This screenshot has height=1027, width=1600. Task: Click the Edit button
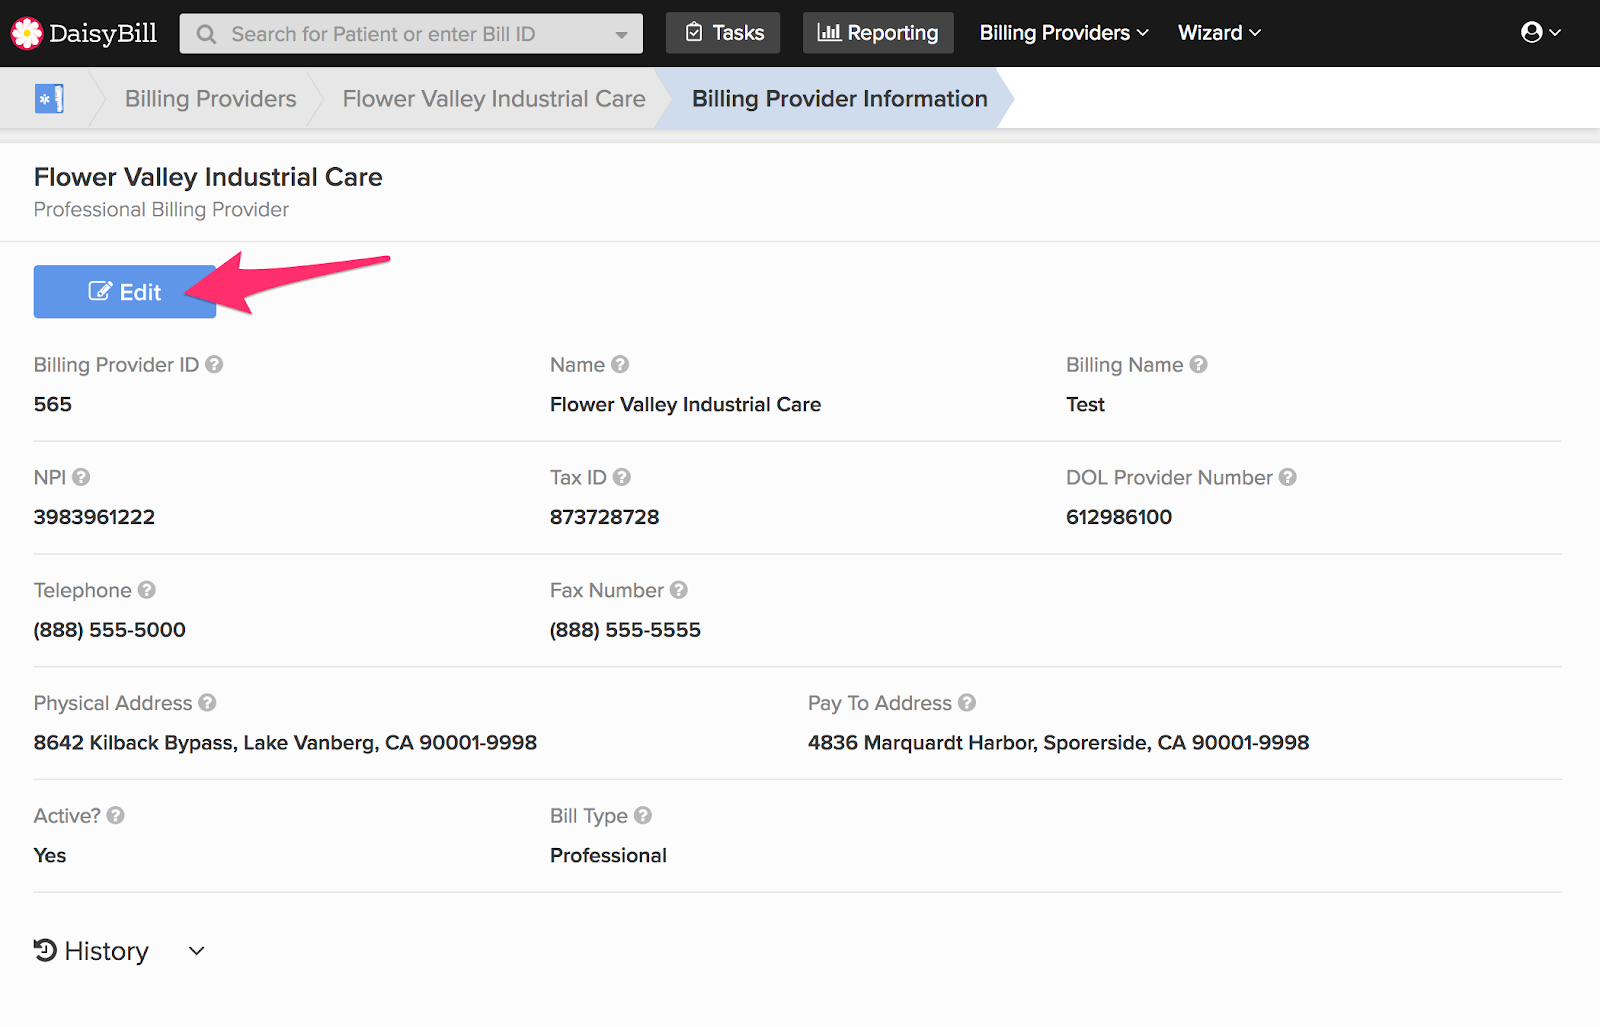point(125,292)
